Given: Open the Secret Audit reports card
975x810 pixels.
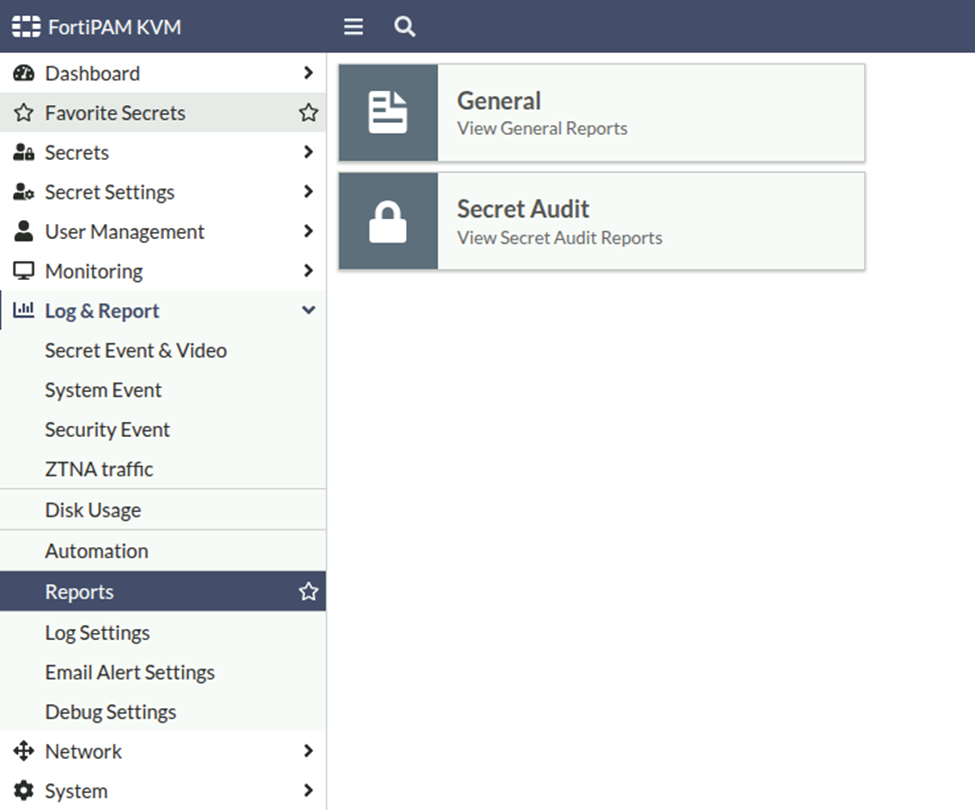Looking at the screenshot, I should [x=601, y=221].
